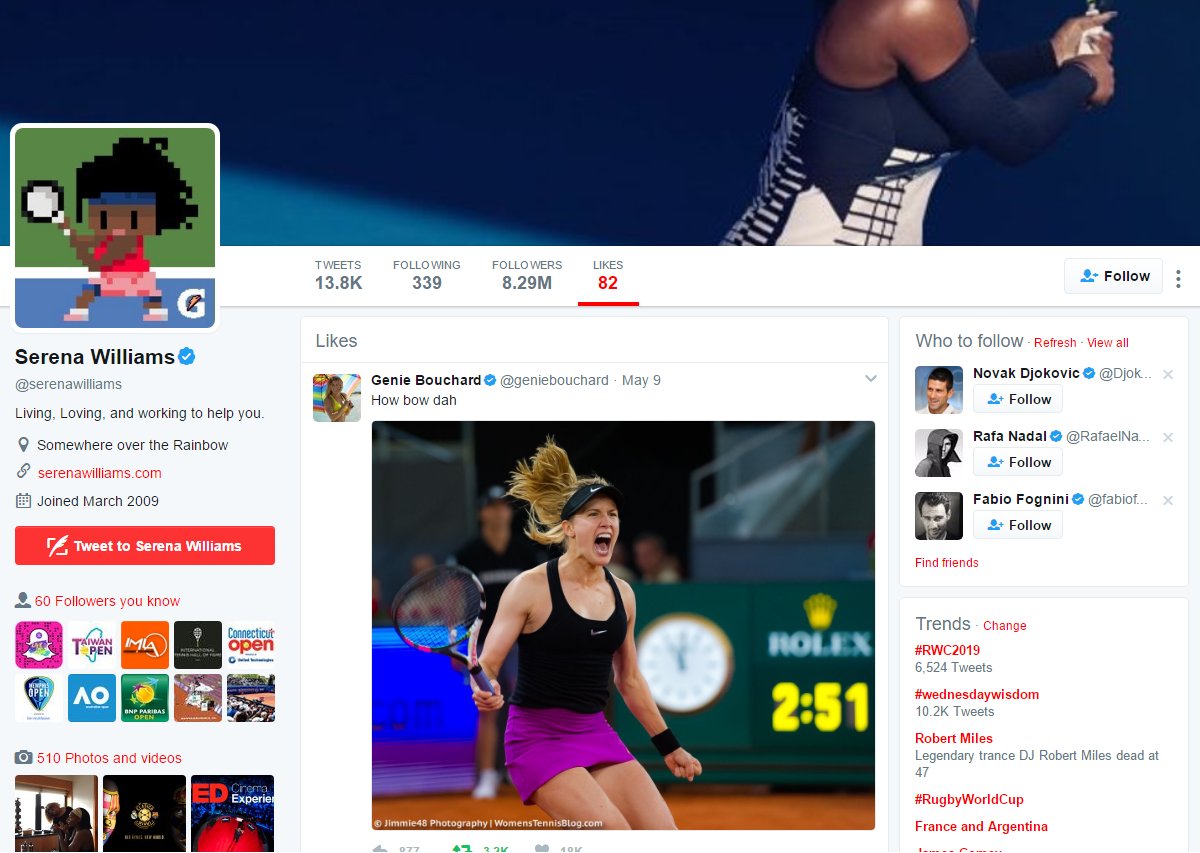Click the location pin icon

pyautogui.click(x=24, y=445)
